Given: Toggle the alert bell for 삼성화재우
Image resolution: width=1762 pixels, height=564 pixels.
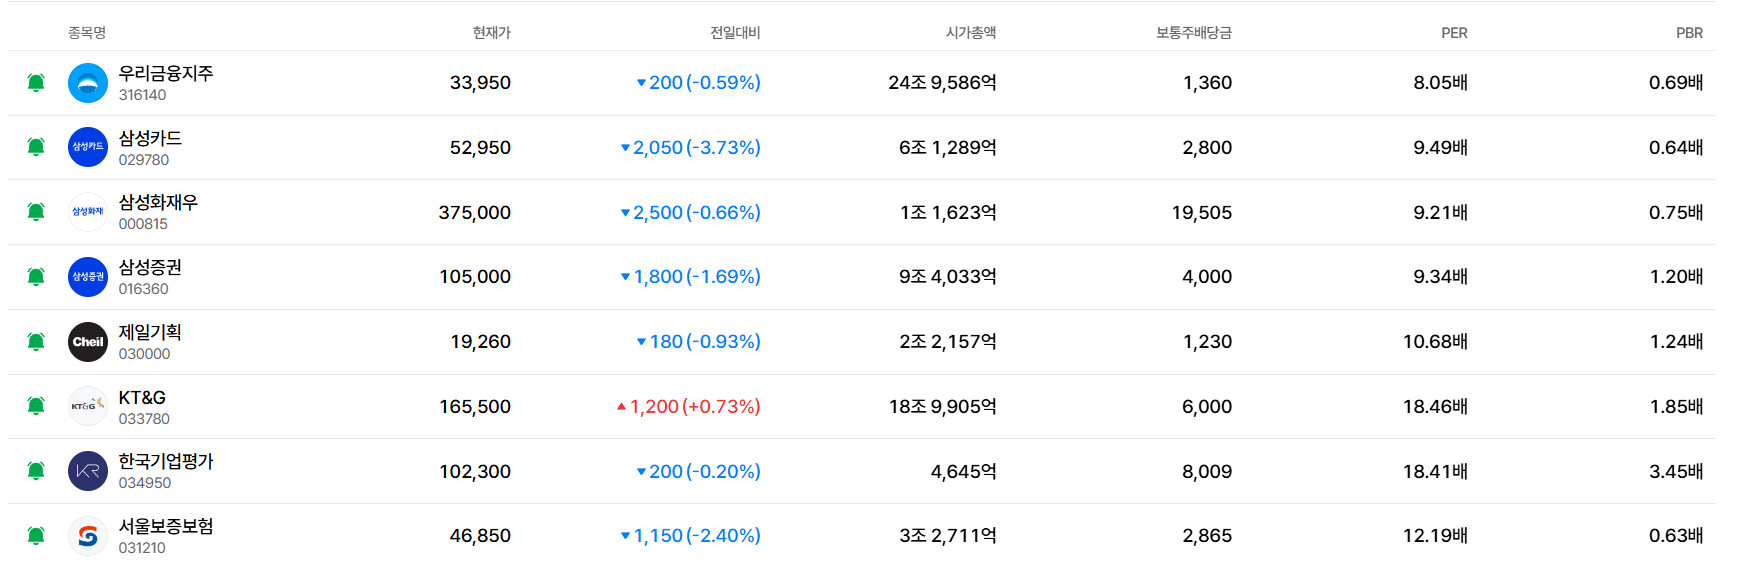Looking at the screenshot, I should click(36, 212).
